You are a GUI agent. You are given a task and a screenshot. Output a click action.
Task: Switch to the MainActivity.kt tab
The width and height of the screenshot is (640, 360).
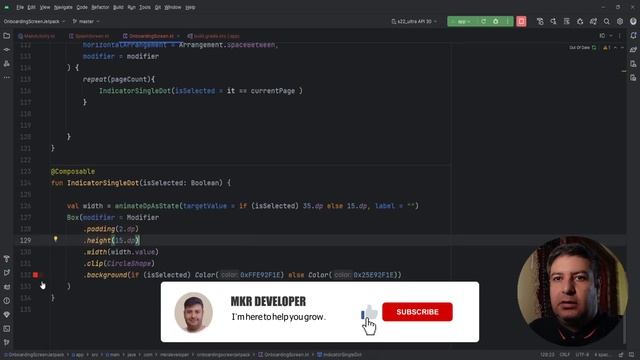(x=37, y=36)
